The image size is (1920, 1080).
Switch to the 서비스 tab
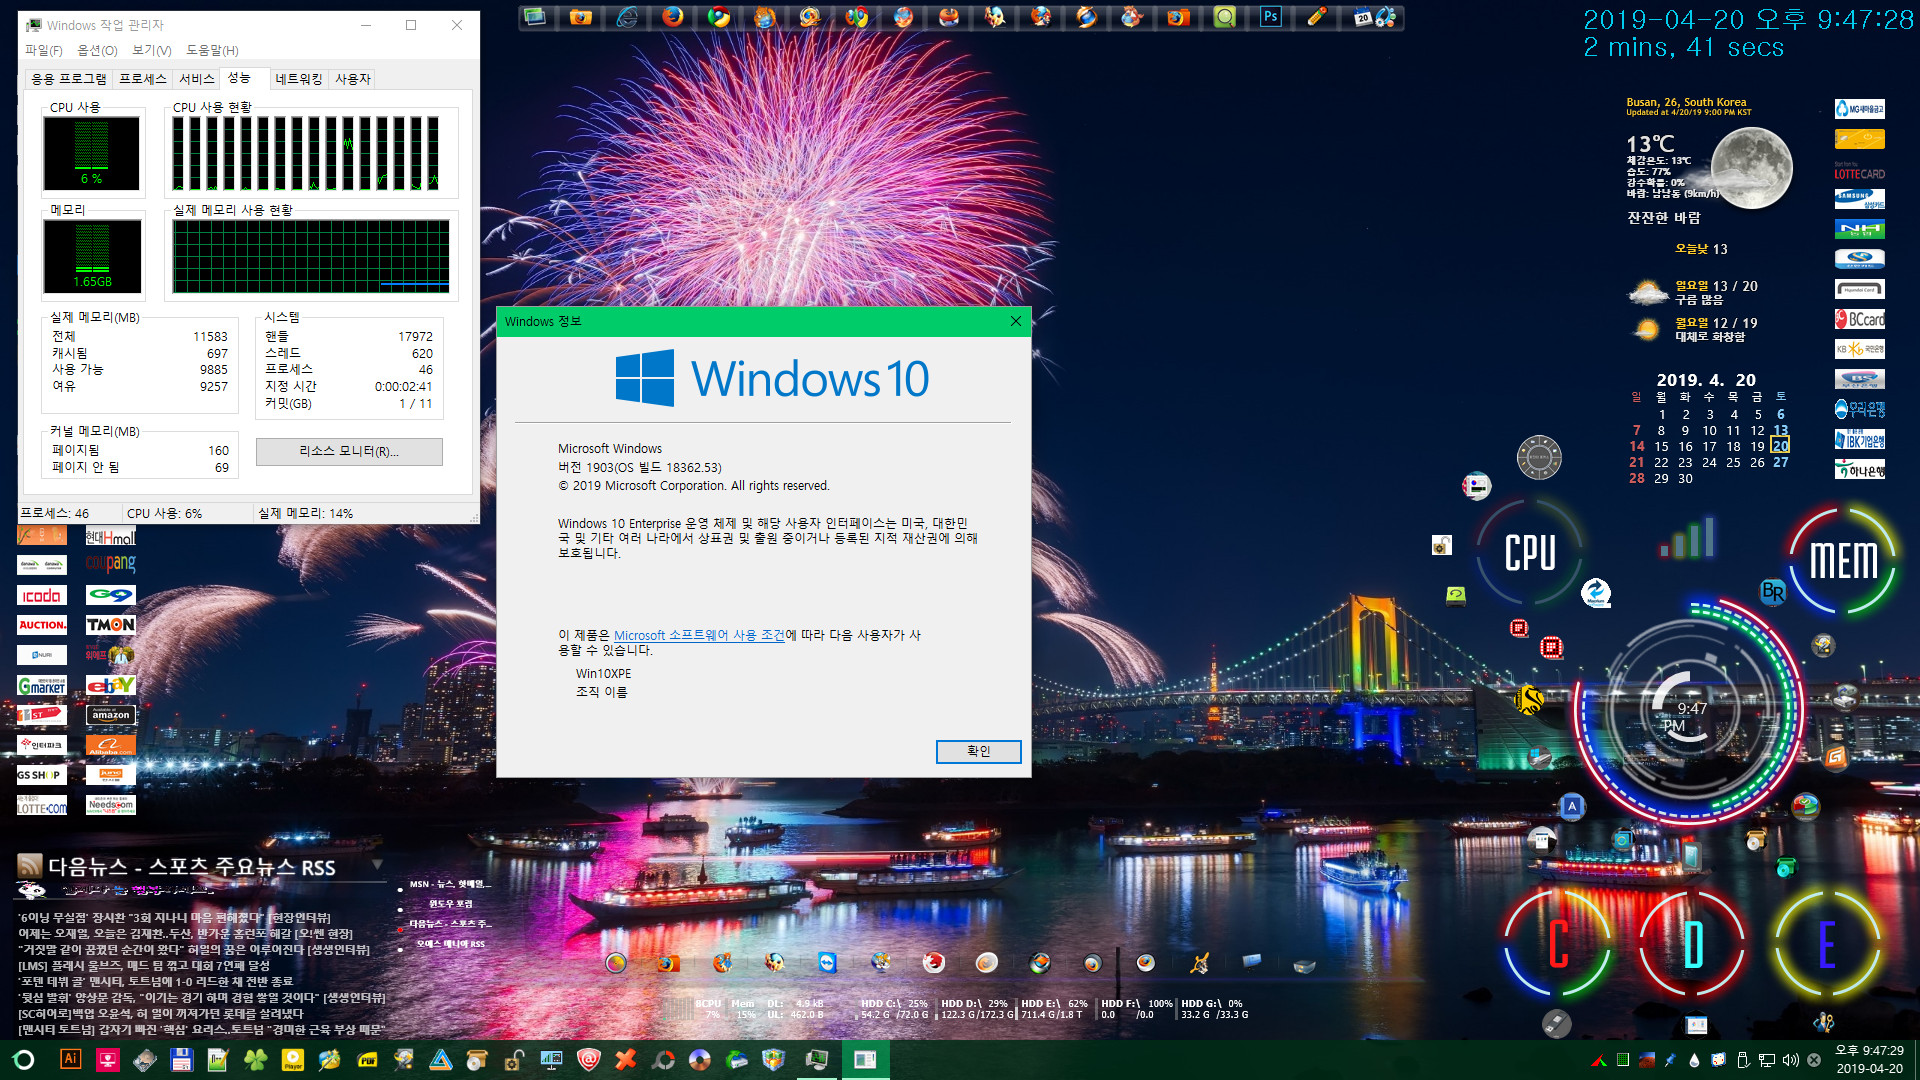pyautogui.click(x=196, y=79)
